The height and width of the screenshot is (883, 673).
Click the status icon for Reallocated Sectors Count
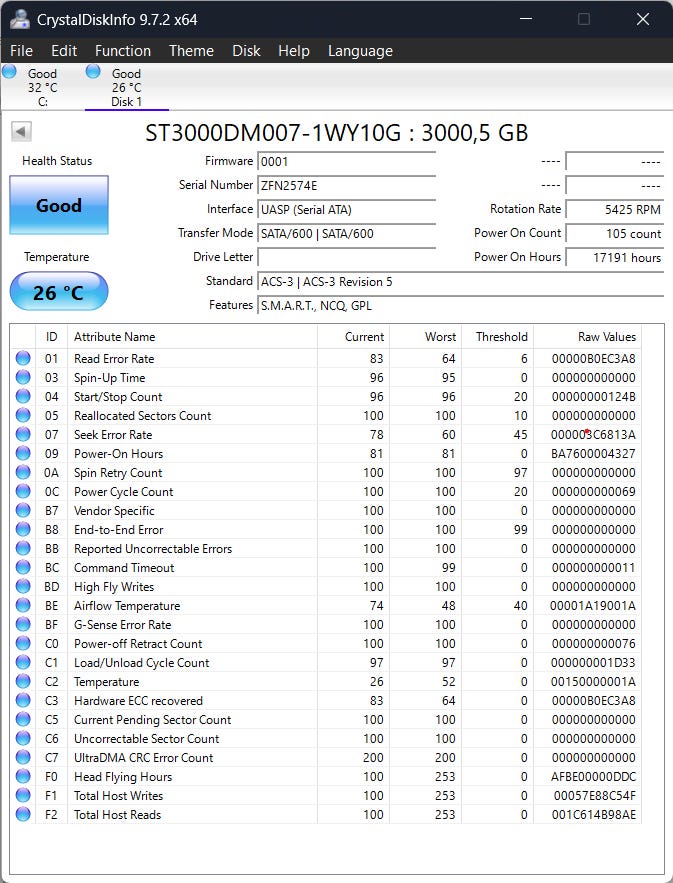[x=23, y=416]
